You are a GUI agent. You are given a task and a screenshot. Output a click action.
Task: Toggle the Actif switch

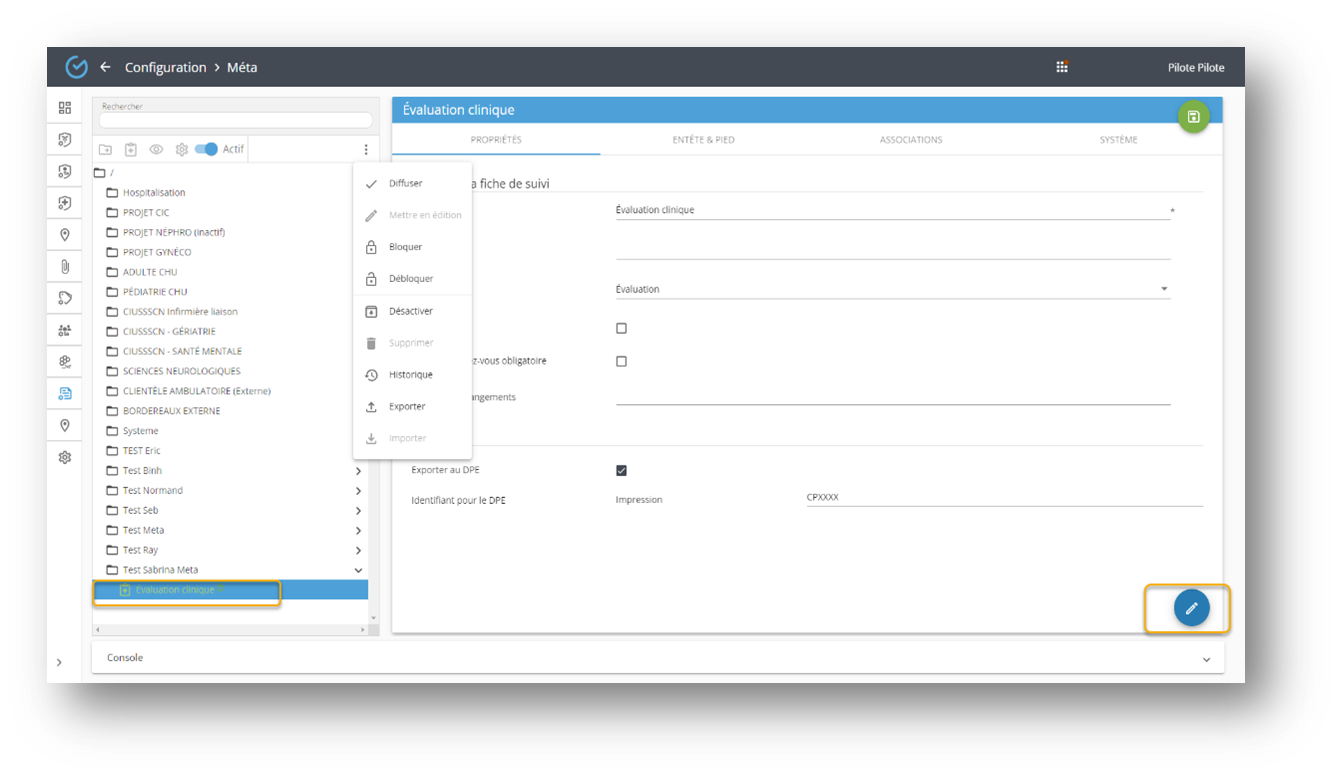pyautogui.click(x=207, y=149)
